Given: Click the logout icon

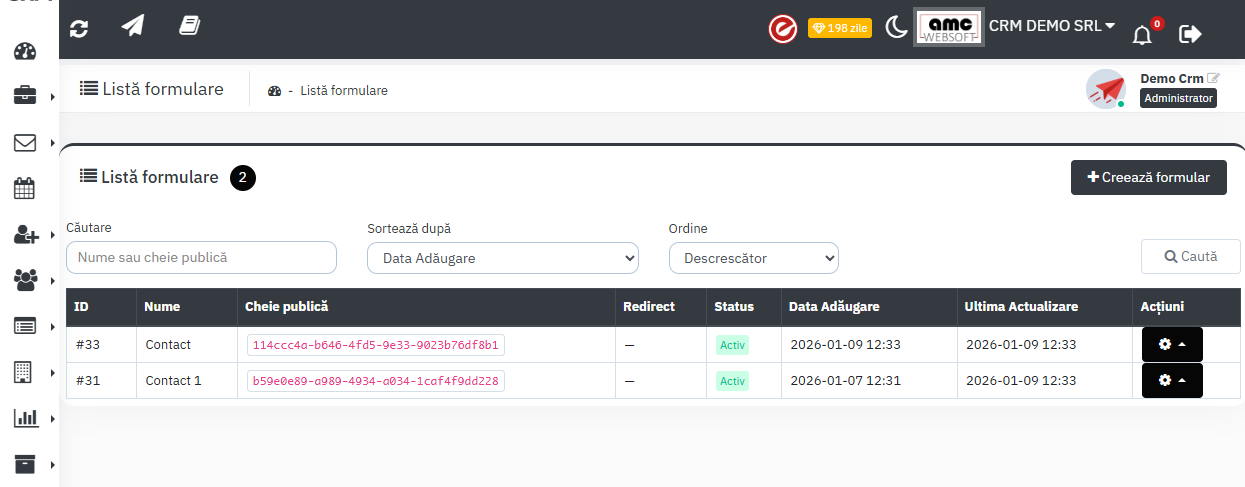Looking at the screenshot, I should [1190, 34].
